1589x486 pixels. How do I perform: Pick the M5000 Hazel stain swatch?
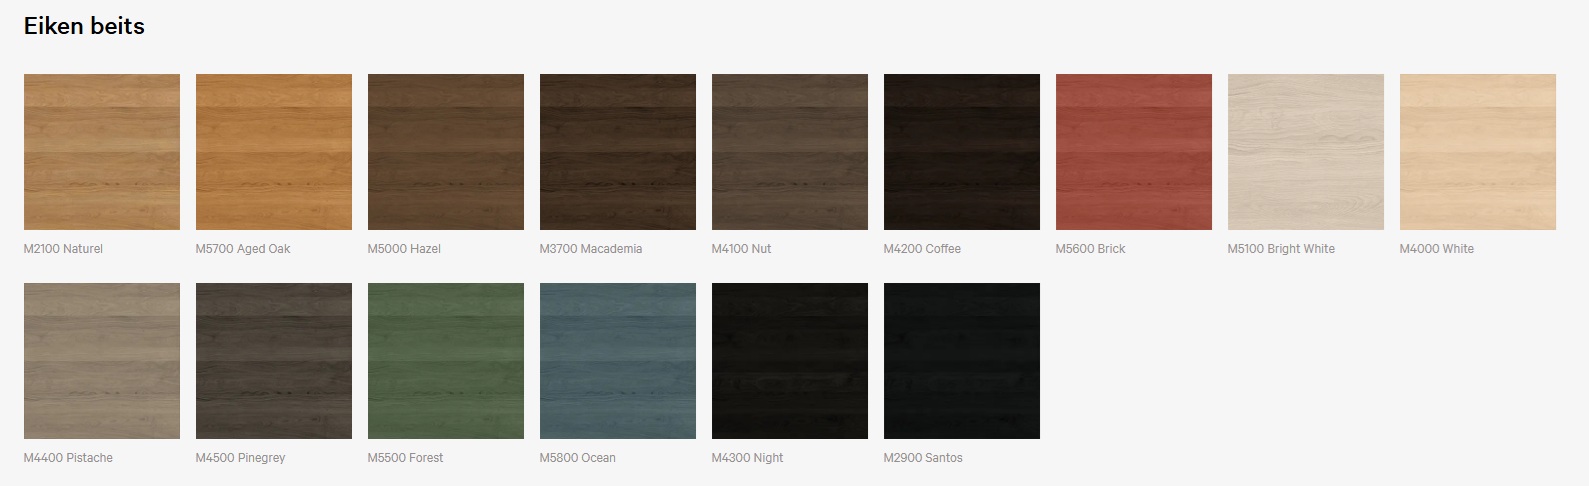446,152
